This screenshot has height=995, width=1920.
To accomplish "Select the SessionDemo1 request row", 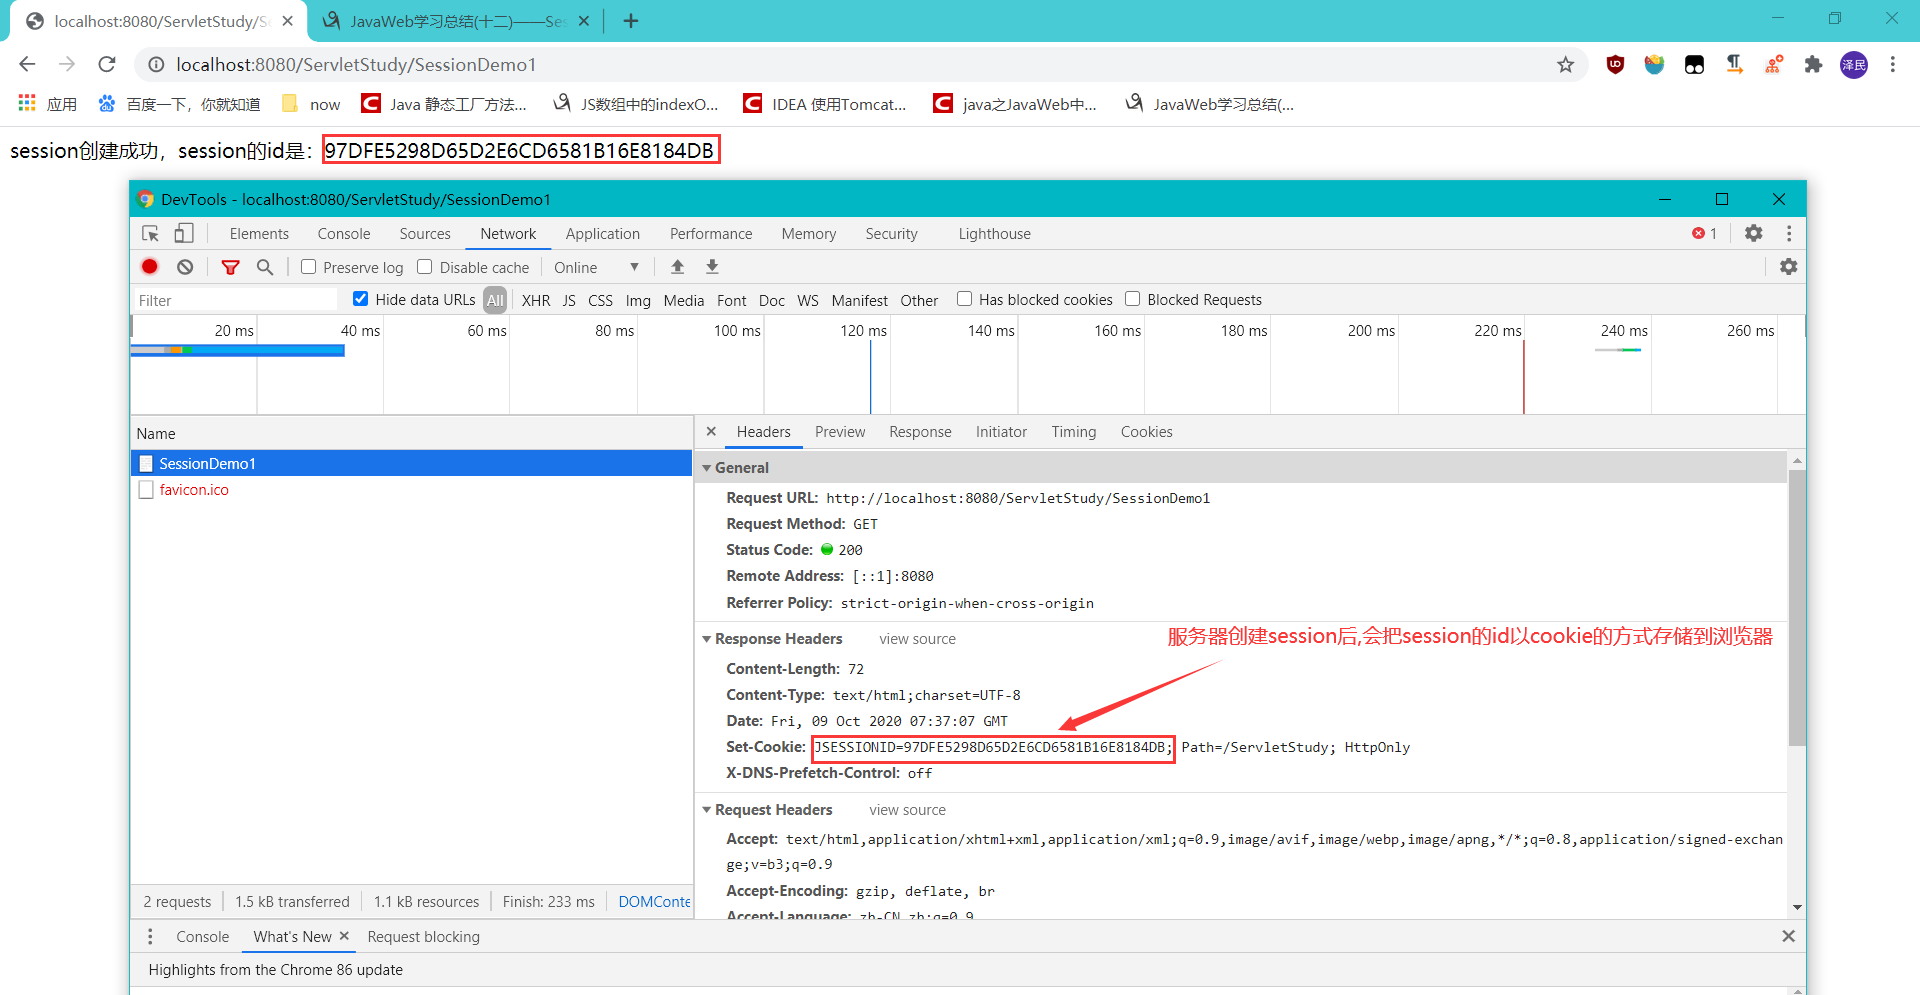I will [x=411, y=463].
